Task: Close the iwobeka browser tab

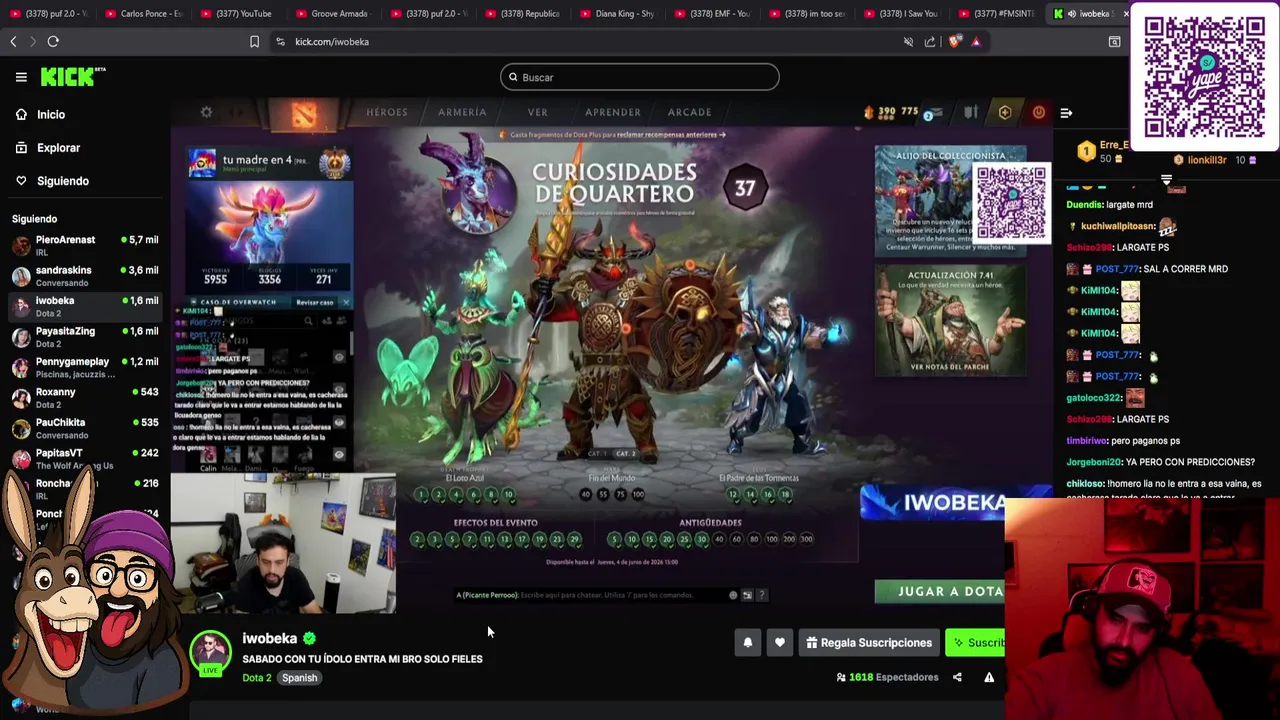Action: click(1125, 14)
